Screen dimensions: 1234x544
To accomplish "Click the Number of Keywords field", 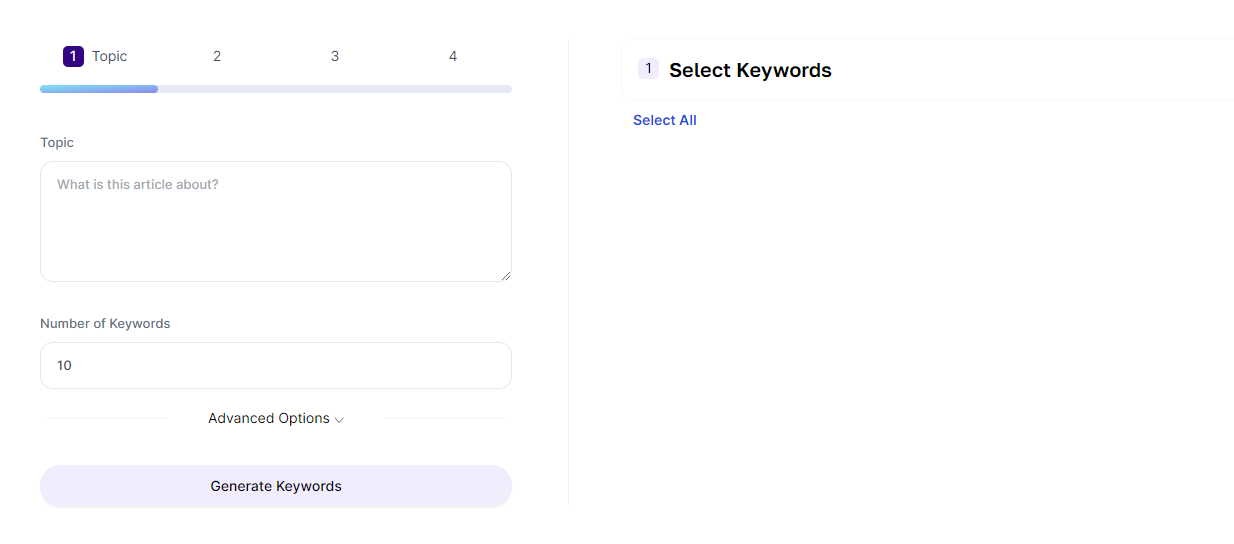I will tap(276, 365).
